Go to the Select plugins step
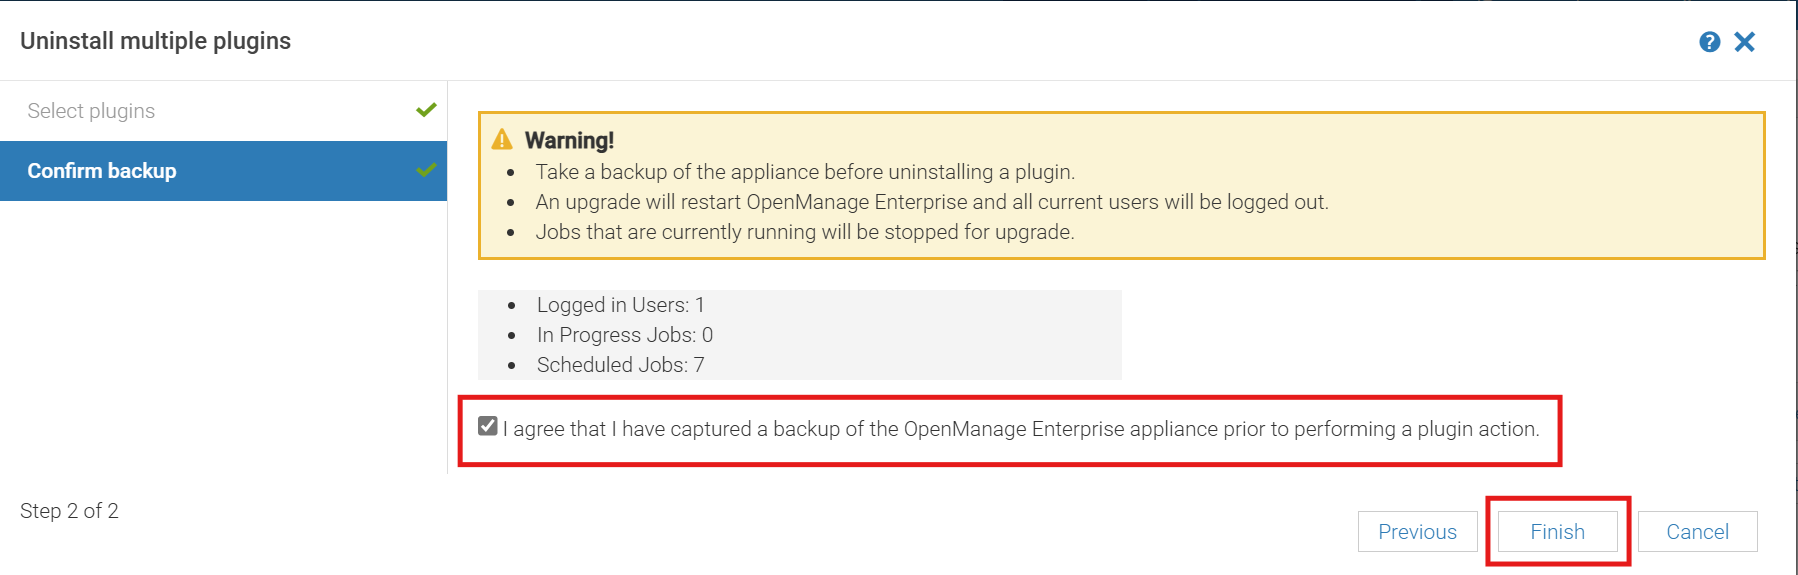 click(x=91, y=111)
